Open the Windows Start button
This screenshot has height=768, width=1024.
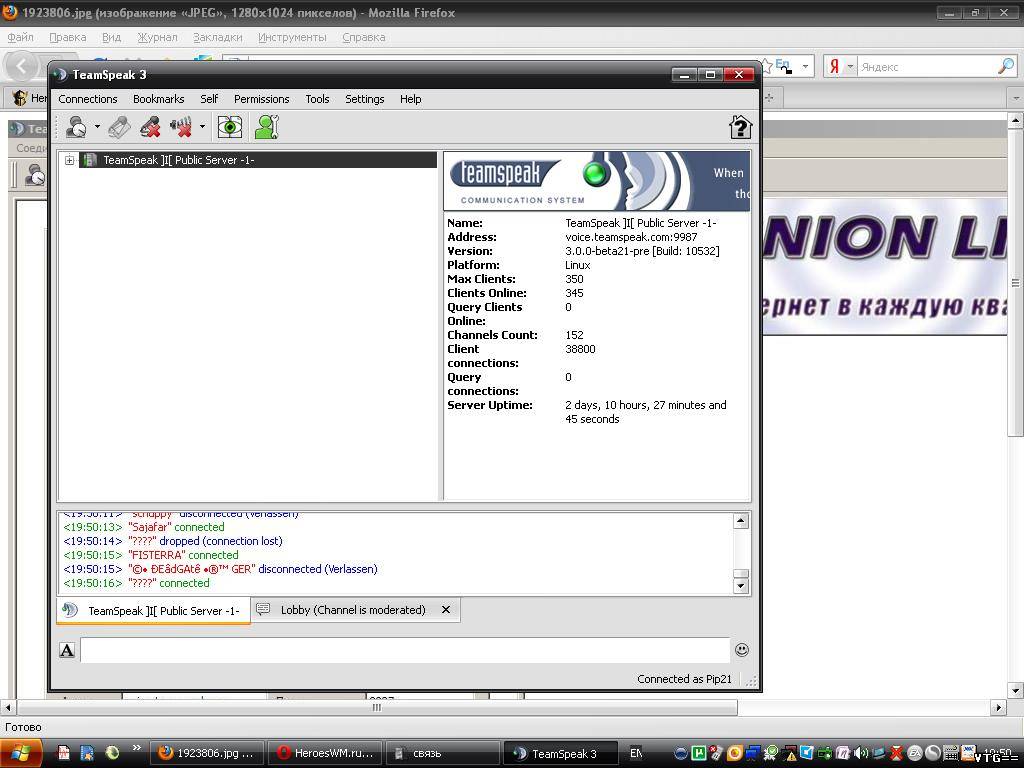[21, 753]
